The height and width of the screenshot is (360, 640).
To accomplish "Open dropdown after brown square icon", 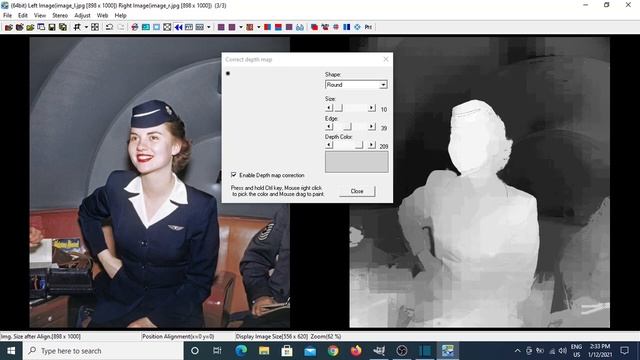I will (x=258, y=27).
